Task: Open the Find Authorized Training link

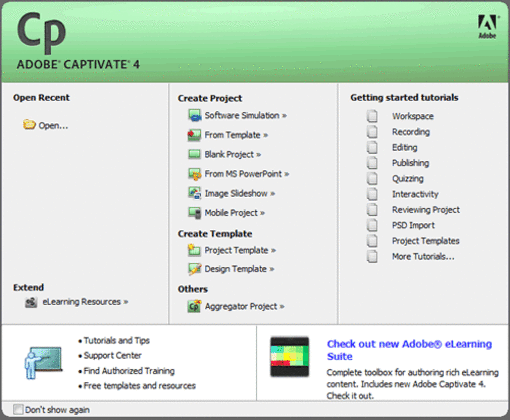Action: click(x=129, y=371)
